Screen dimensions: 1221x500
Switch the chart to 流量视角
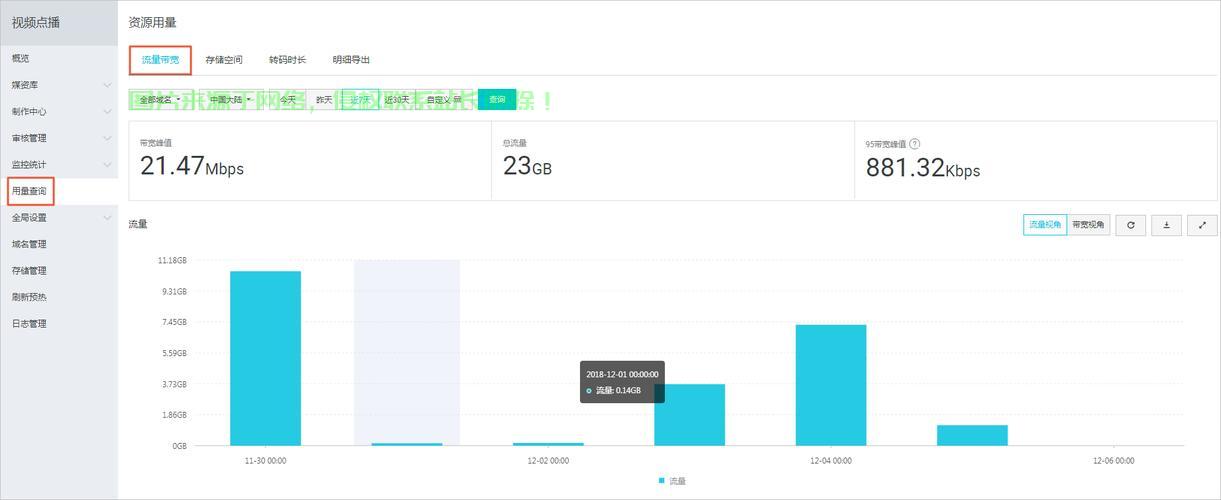pos(1044,225)
